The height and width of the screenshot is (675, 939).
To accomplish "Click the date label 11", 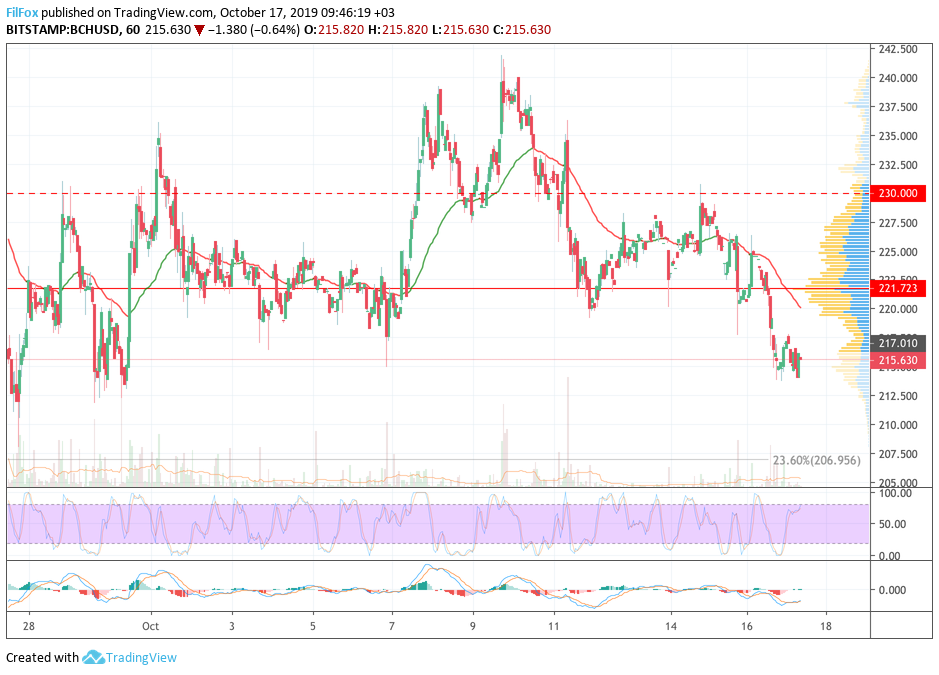I will (x=553, y=626).
